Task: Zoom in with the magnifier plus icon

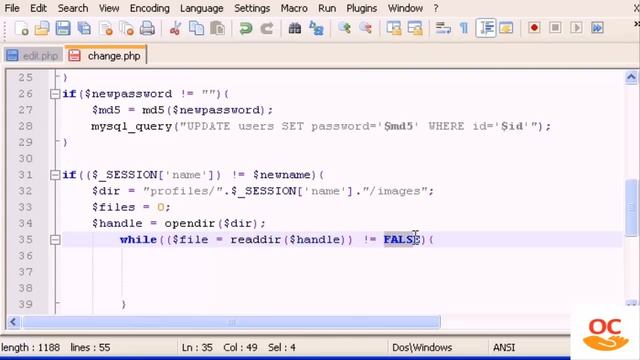Action: click(x=344, y=28)
